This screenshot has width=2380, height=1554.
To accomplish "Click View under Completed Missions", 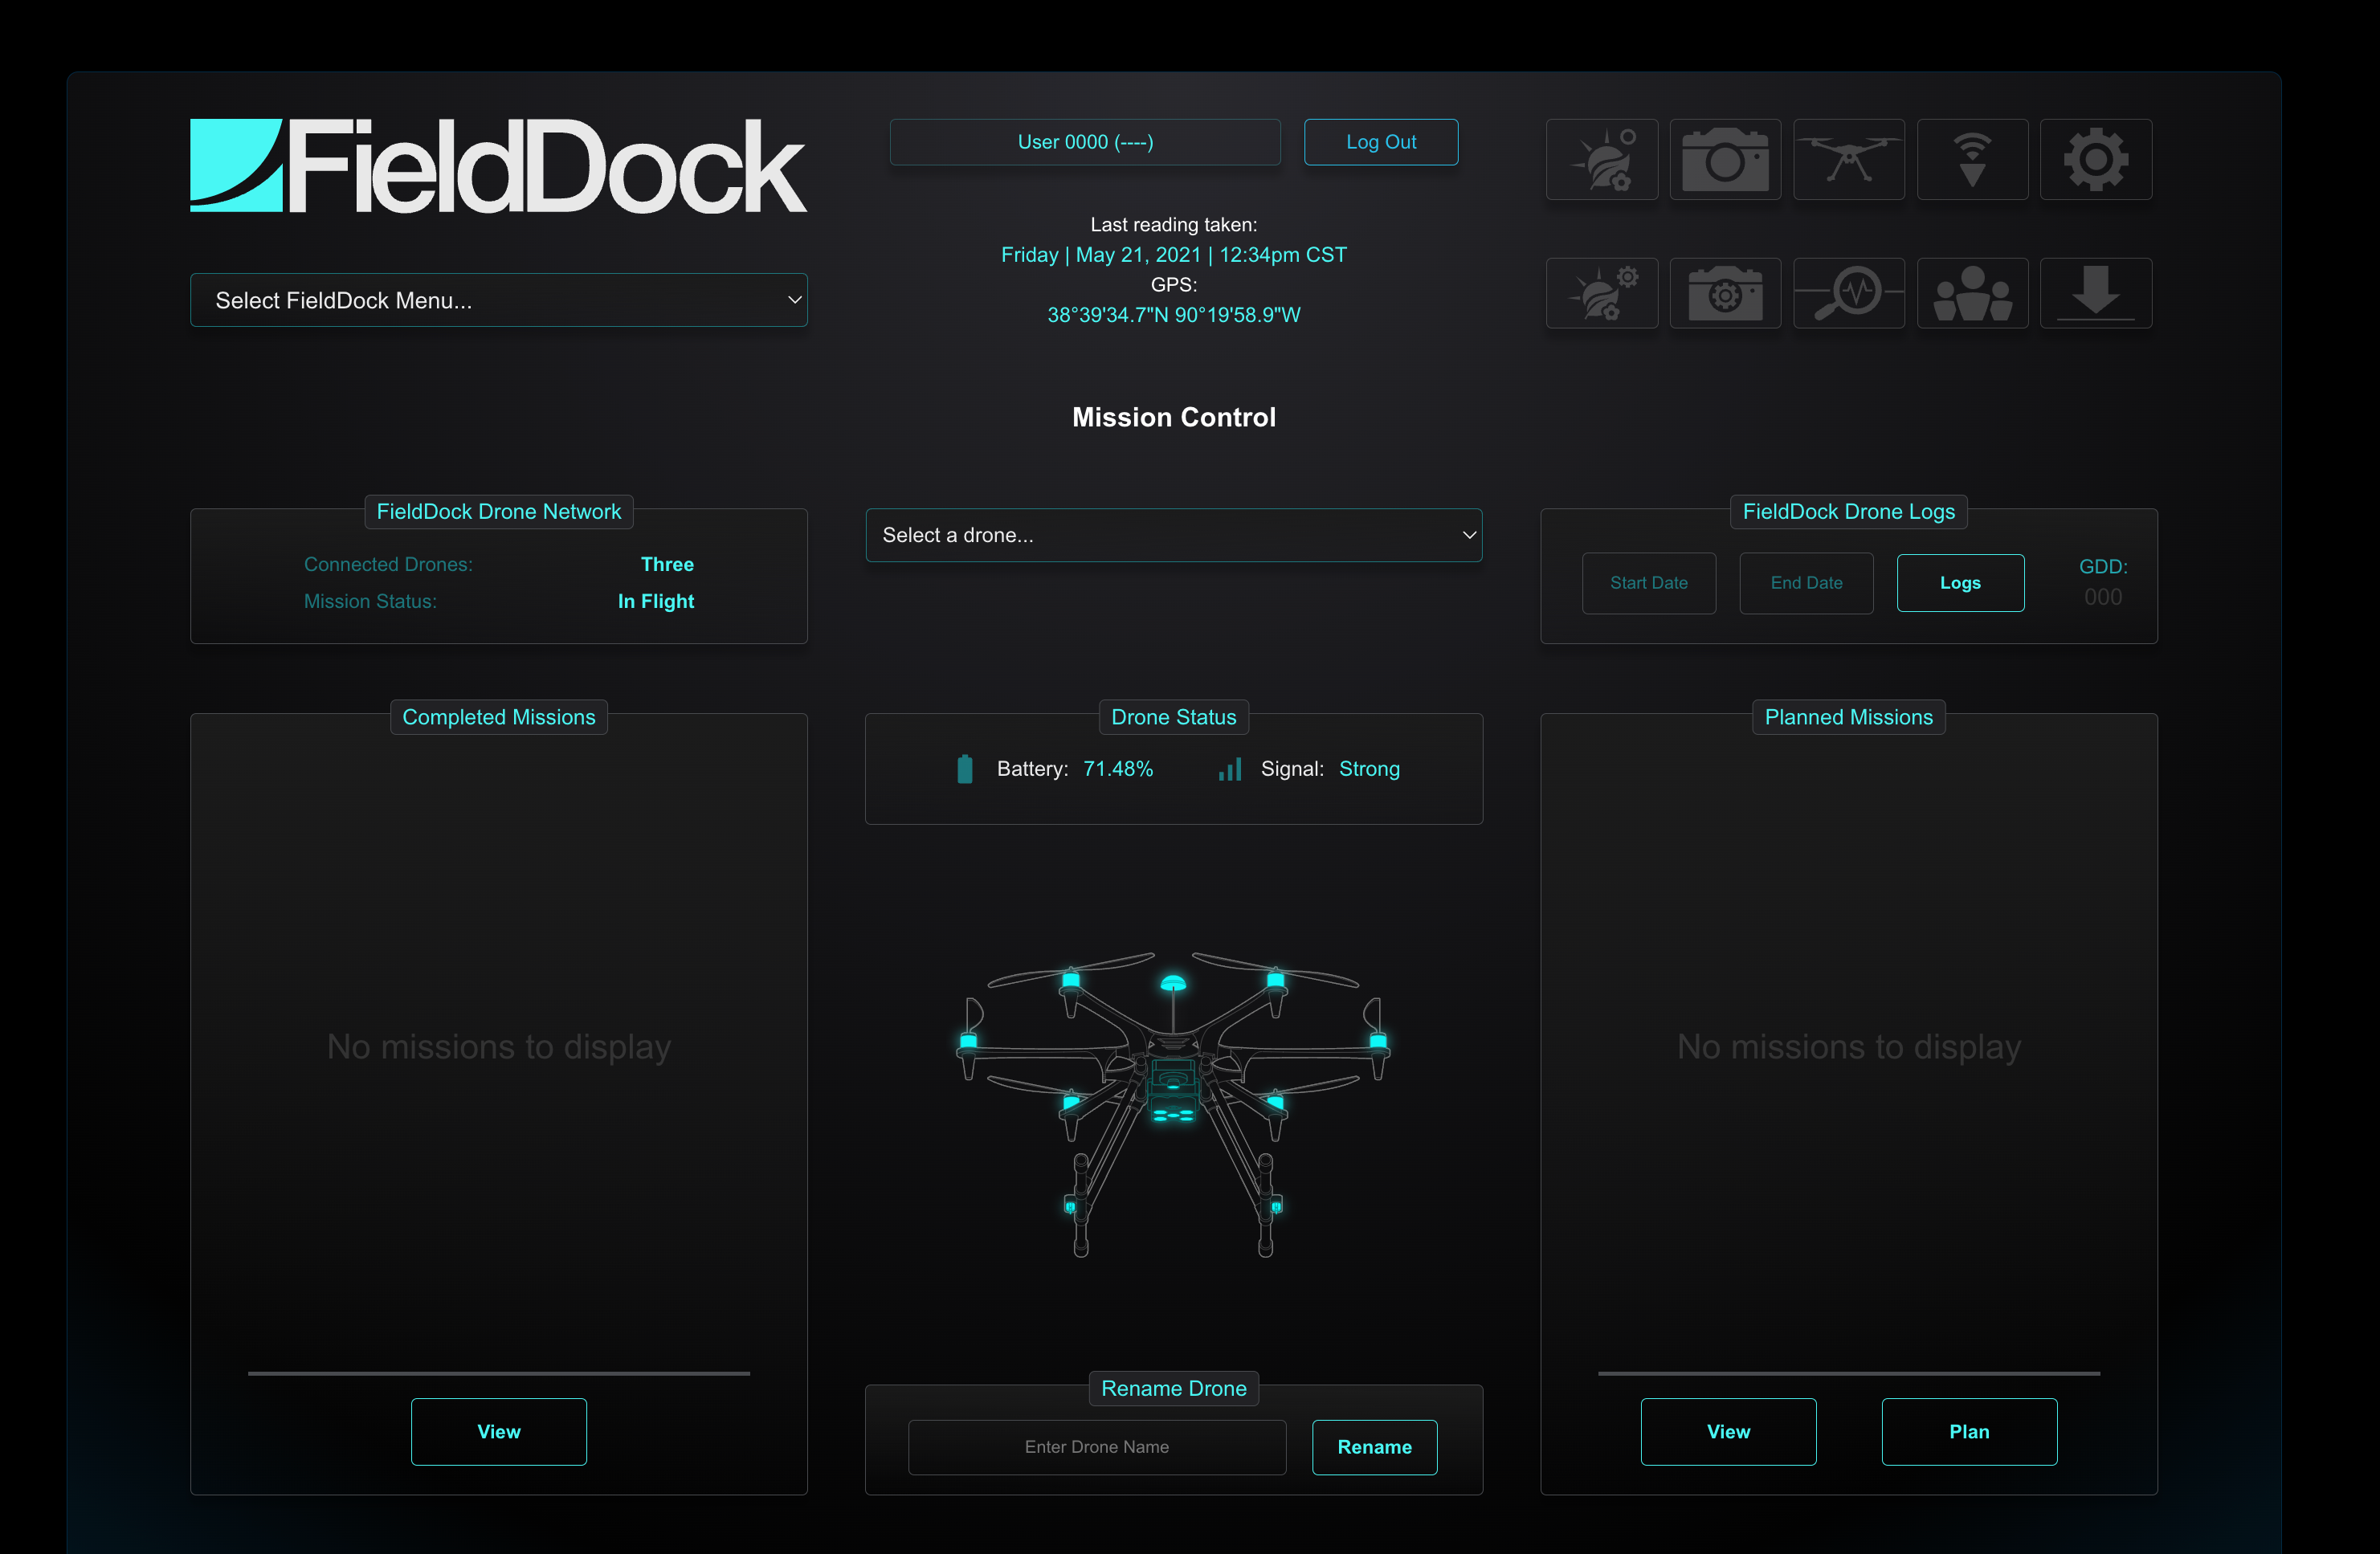I will tap(498, 1431).
